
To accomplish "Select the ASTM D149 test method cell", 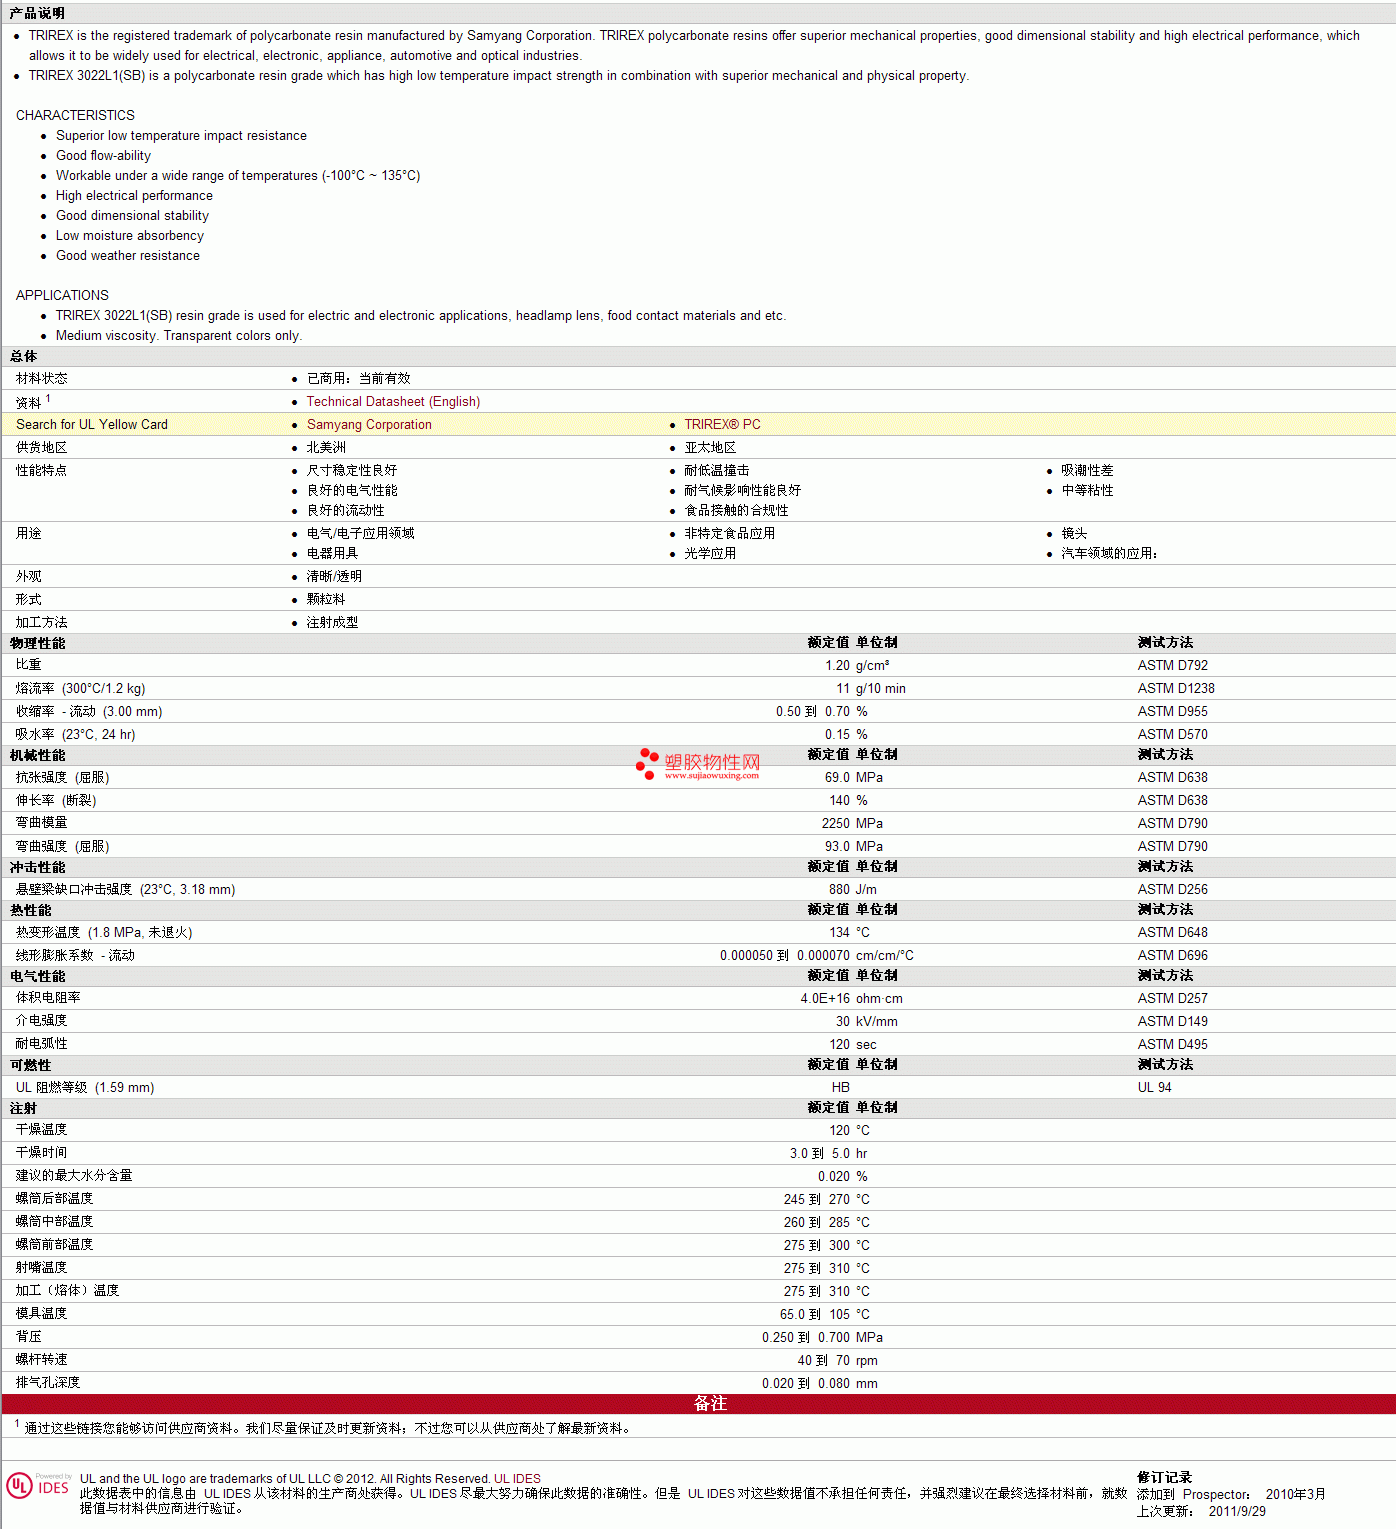I will click(x=1172, y=1021).
